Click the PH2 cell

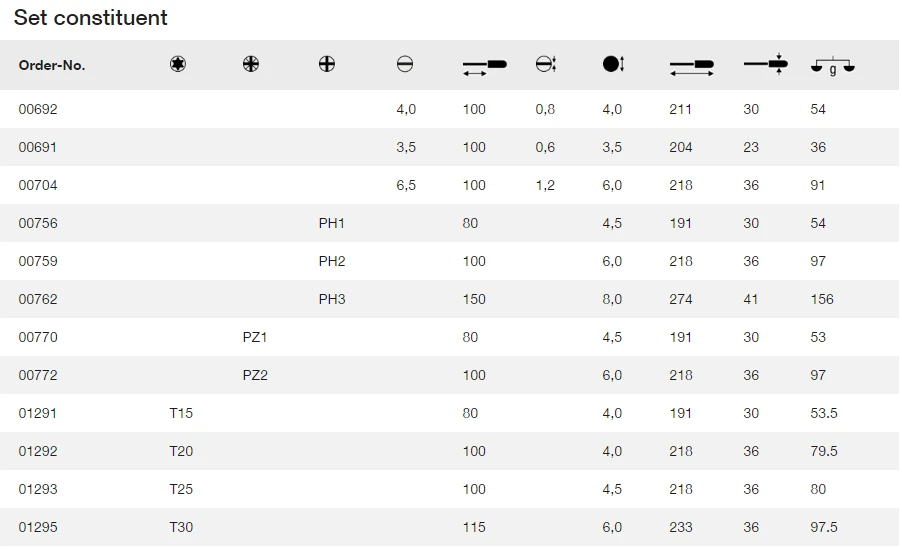pos(332,261)
